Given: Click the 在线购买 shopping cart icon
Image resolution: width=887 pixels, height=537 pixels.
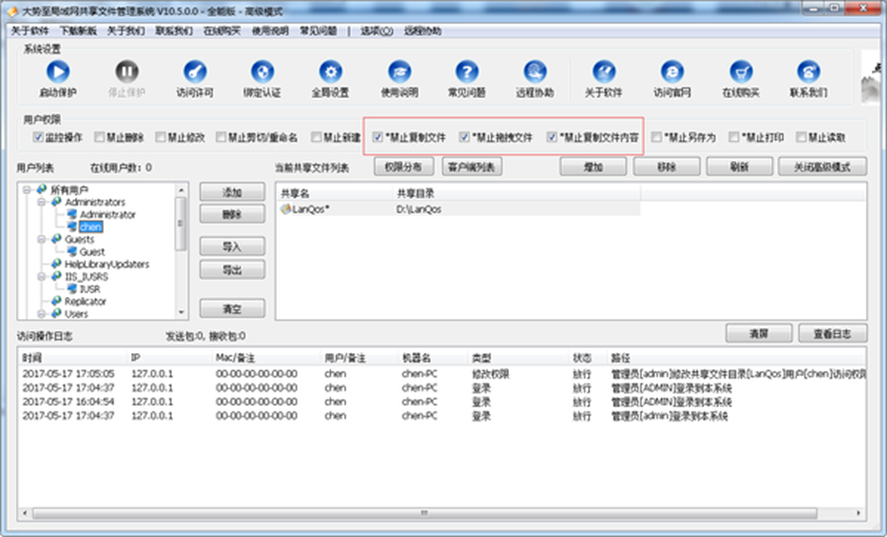Looking at the screenshot, I should tap(740, 72).
